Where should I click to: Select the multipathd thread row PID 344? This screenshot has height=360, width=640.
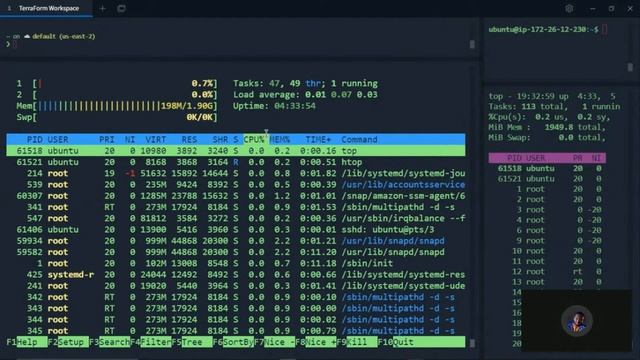tap(236, 320)
